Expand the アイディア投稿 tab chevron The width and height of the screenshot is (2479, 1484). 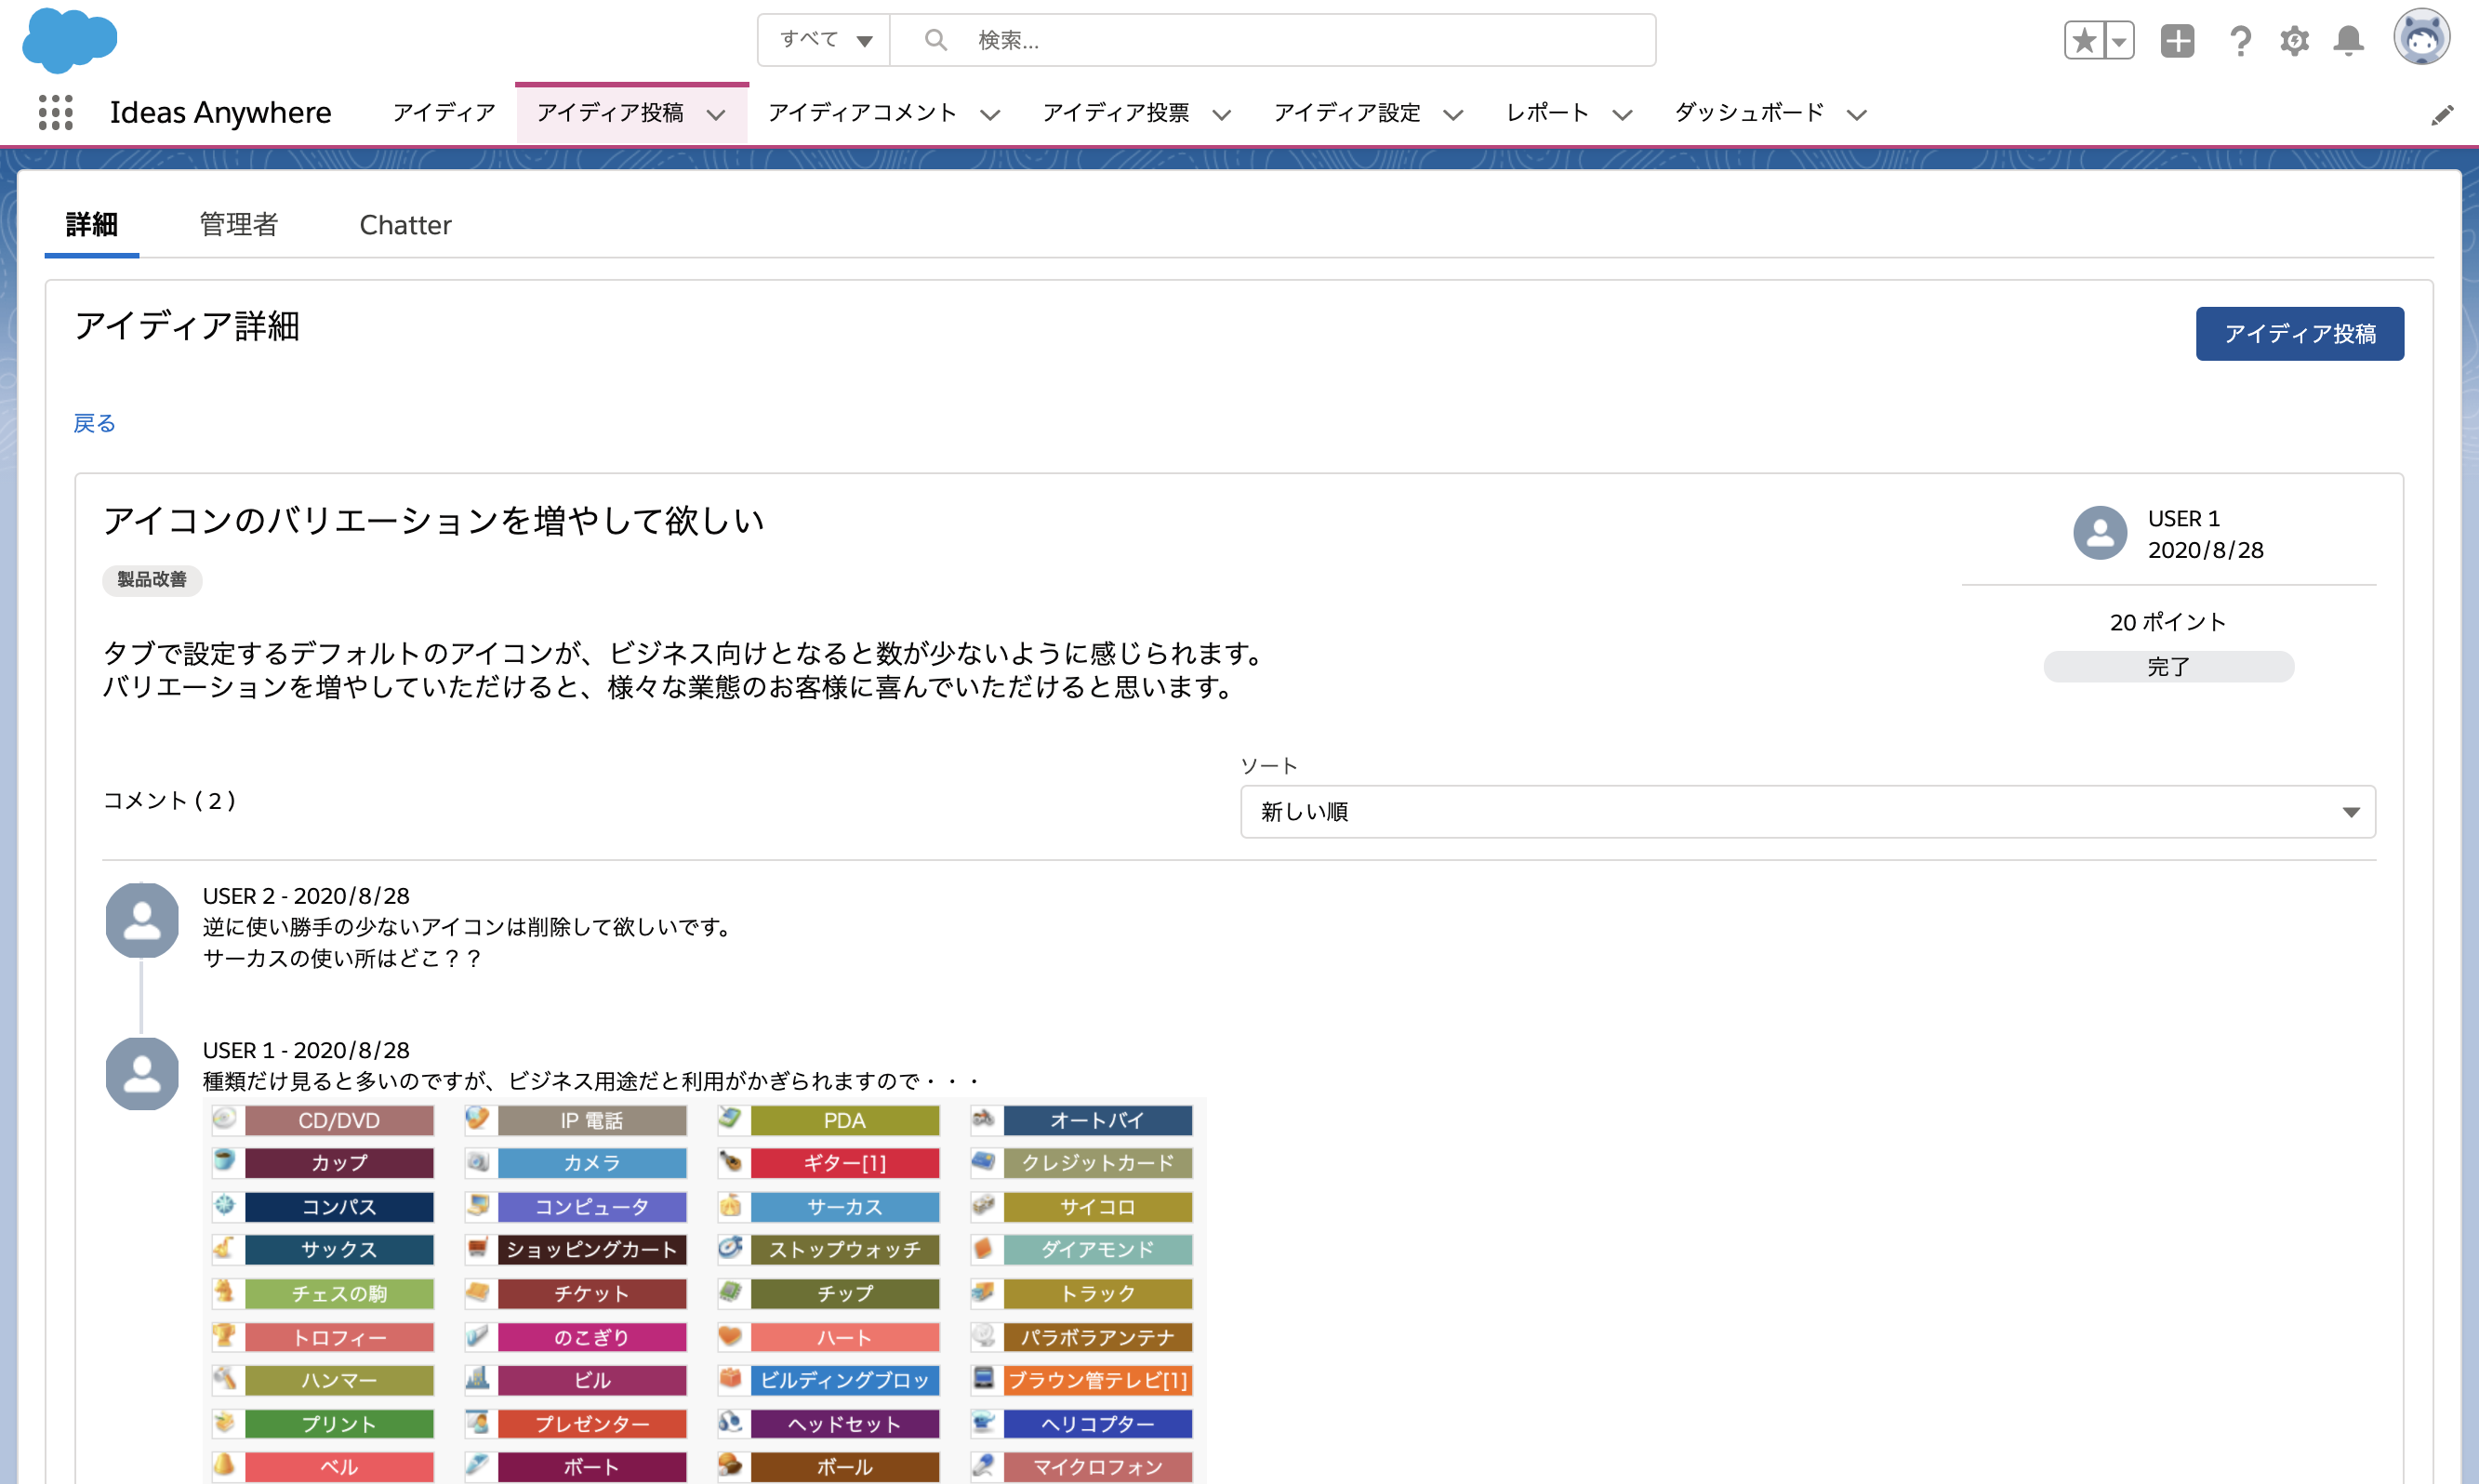716,115
